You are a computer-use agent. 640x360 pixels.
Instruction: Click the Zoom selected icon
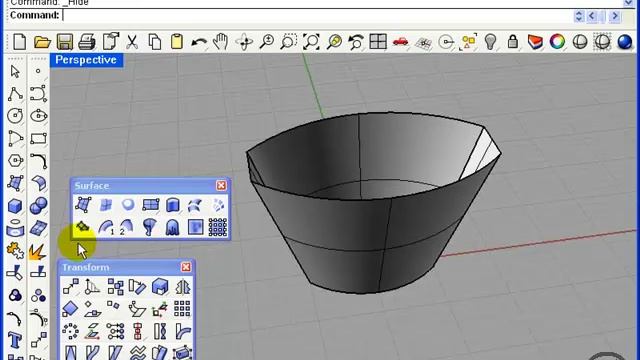pos(334,42)
